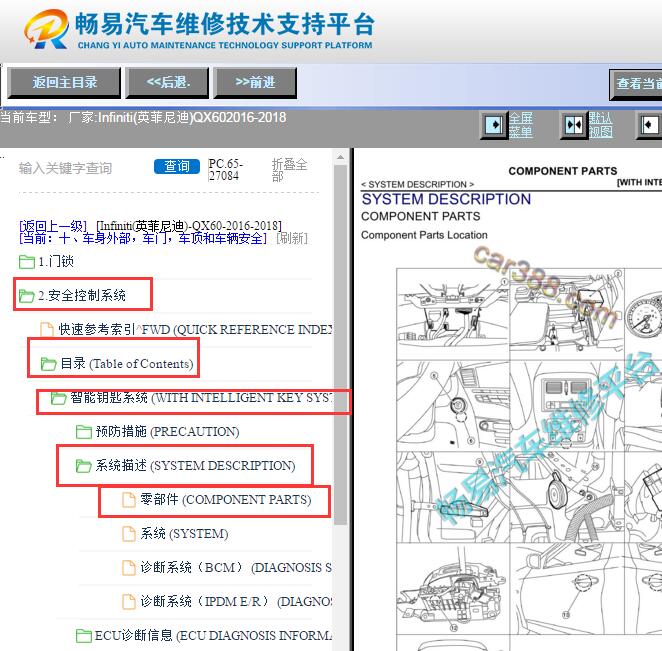Click the 诊断系统 BCM document icon
The height and width of the screenshot is (651, 662).
129,568
